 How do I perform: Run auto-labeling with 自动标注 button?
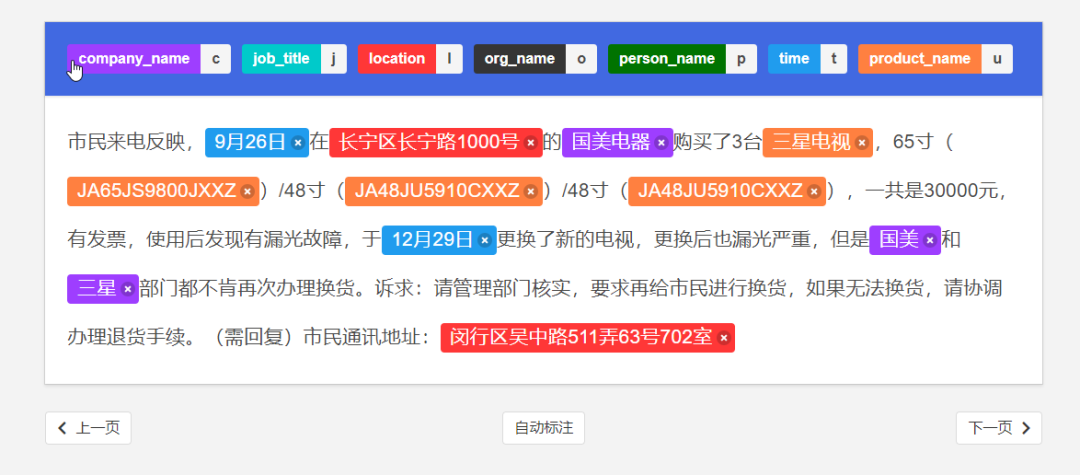point(543,428)
